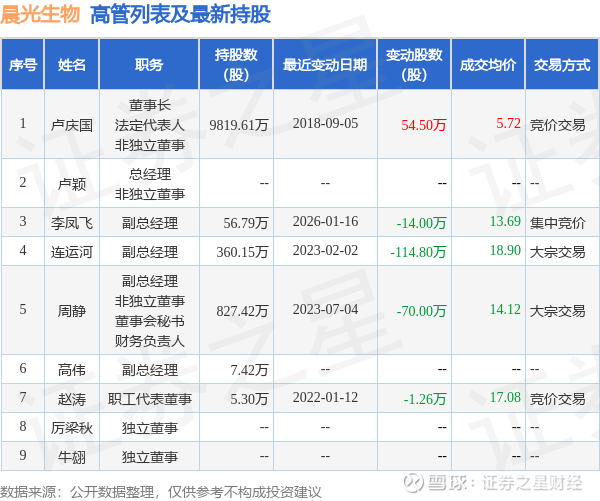The height and width of the screenshot is (501, 600).
Task: Click the date 2022-01-12
Action: 325,397
